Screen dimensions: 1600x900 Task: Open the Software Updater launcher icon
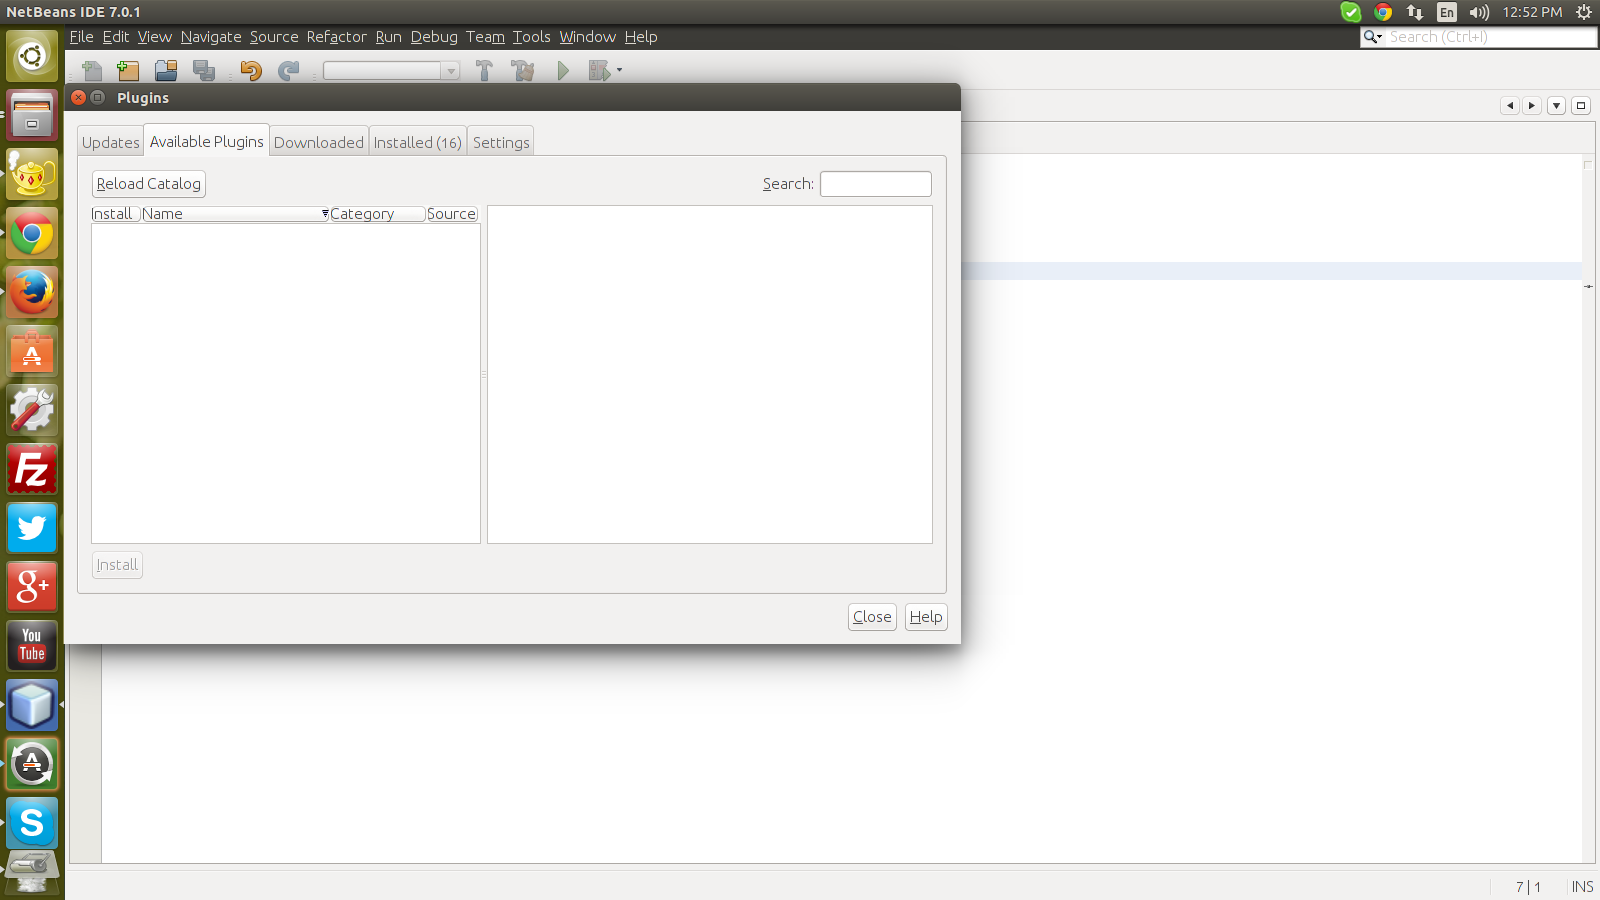(32, 764)
